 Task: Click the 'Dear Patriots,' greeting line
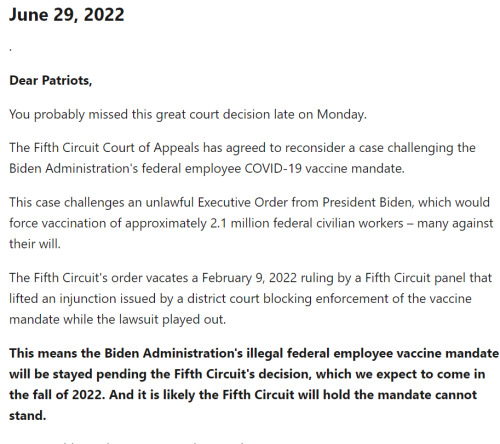pos(51,80)
